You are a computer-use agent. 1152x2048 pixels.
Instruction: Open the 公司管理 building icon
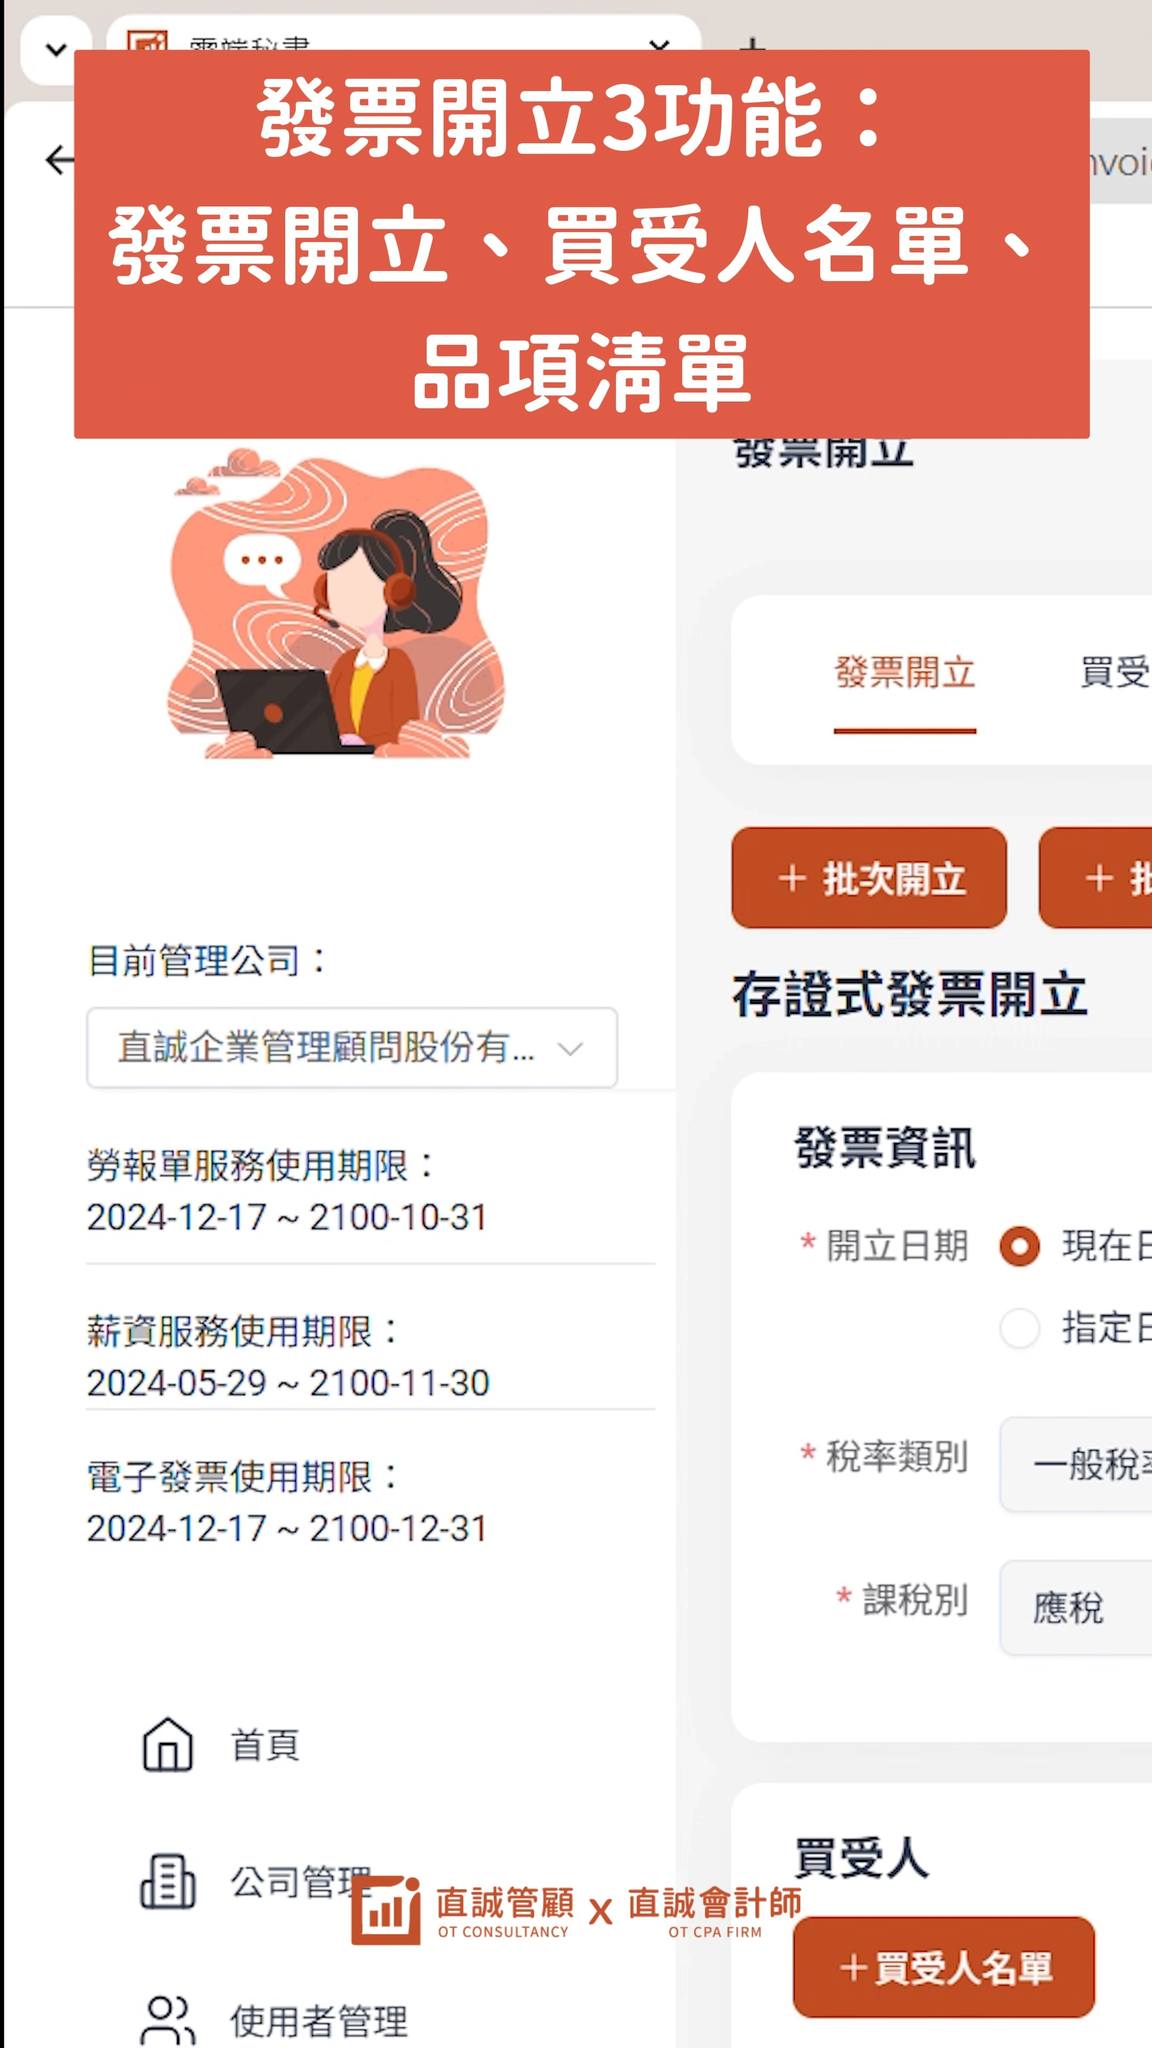click(x=168, y=1882)
